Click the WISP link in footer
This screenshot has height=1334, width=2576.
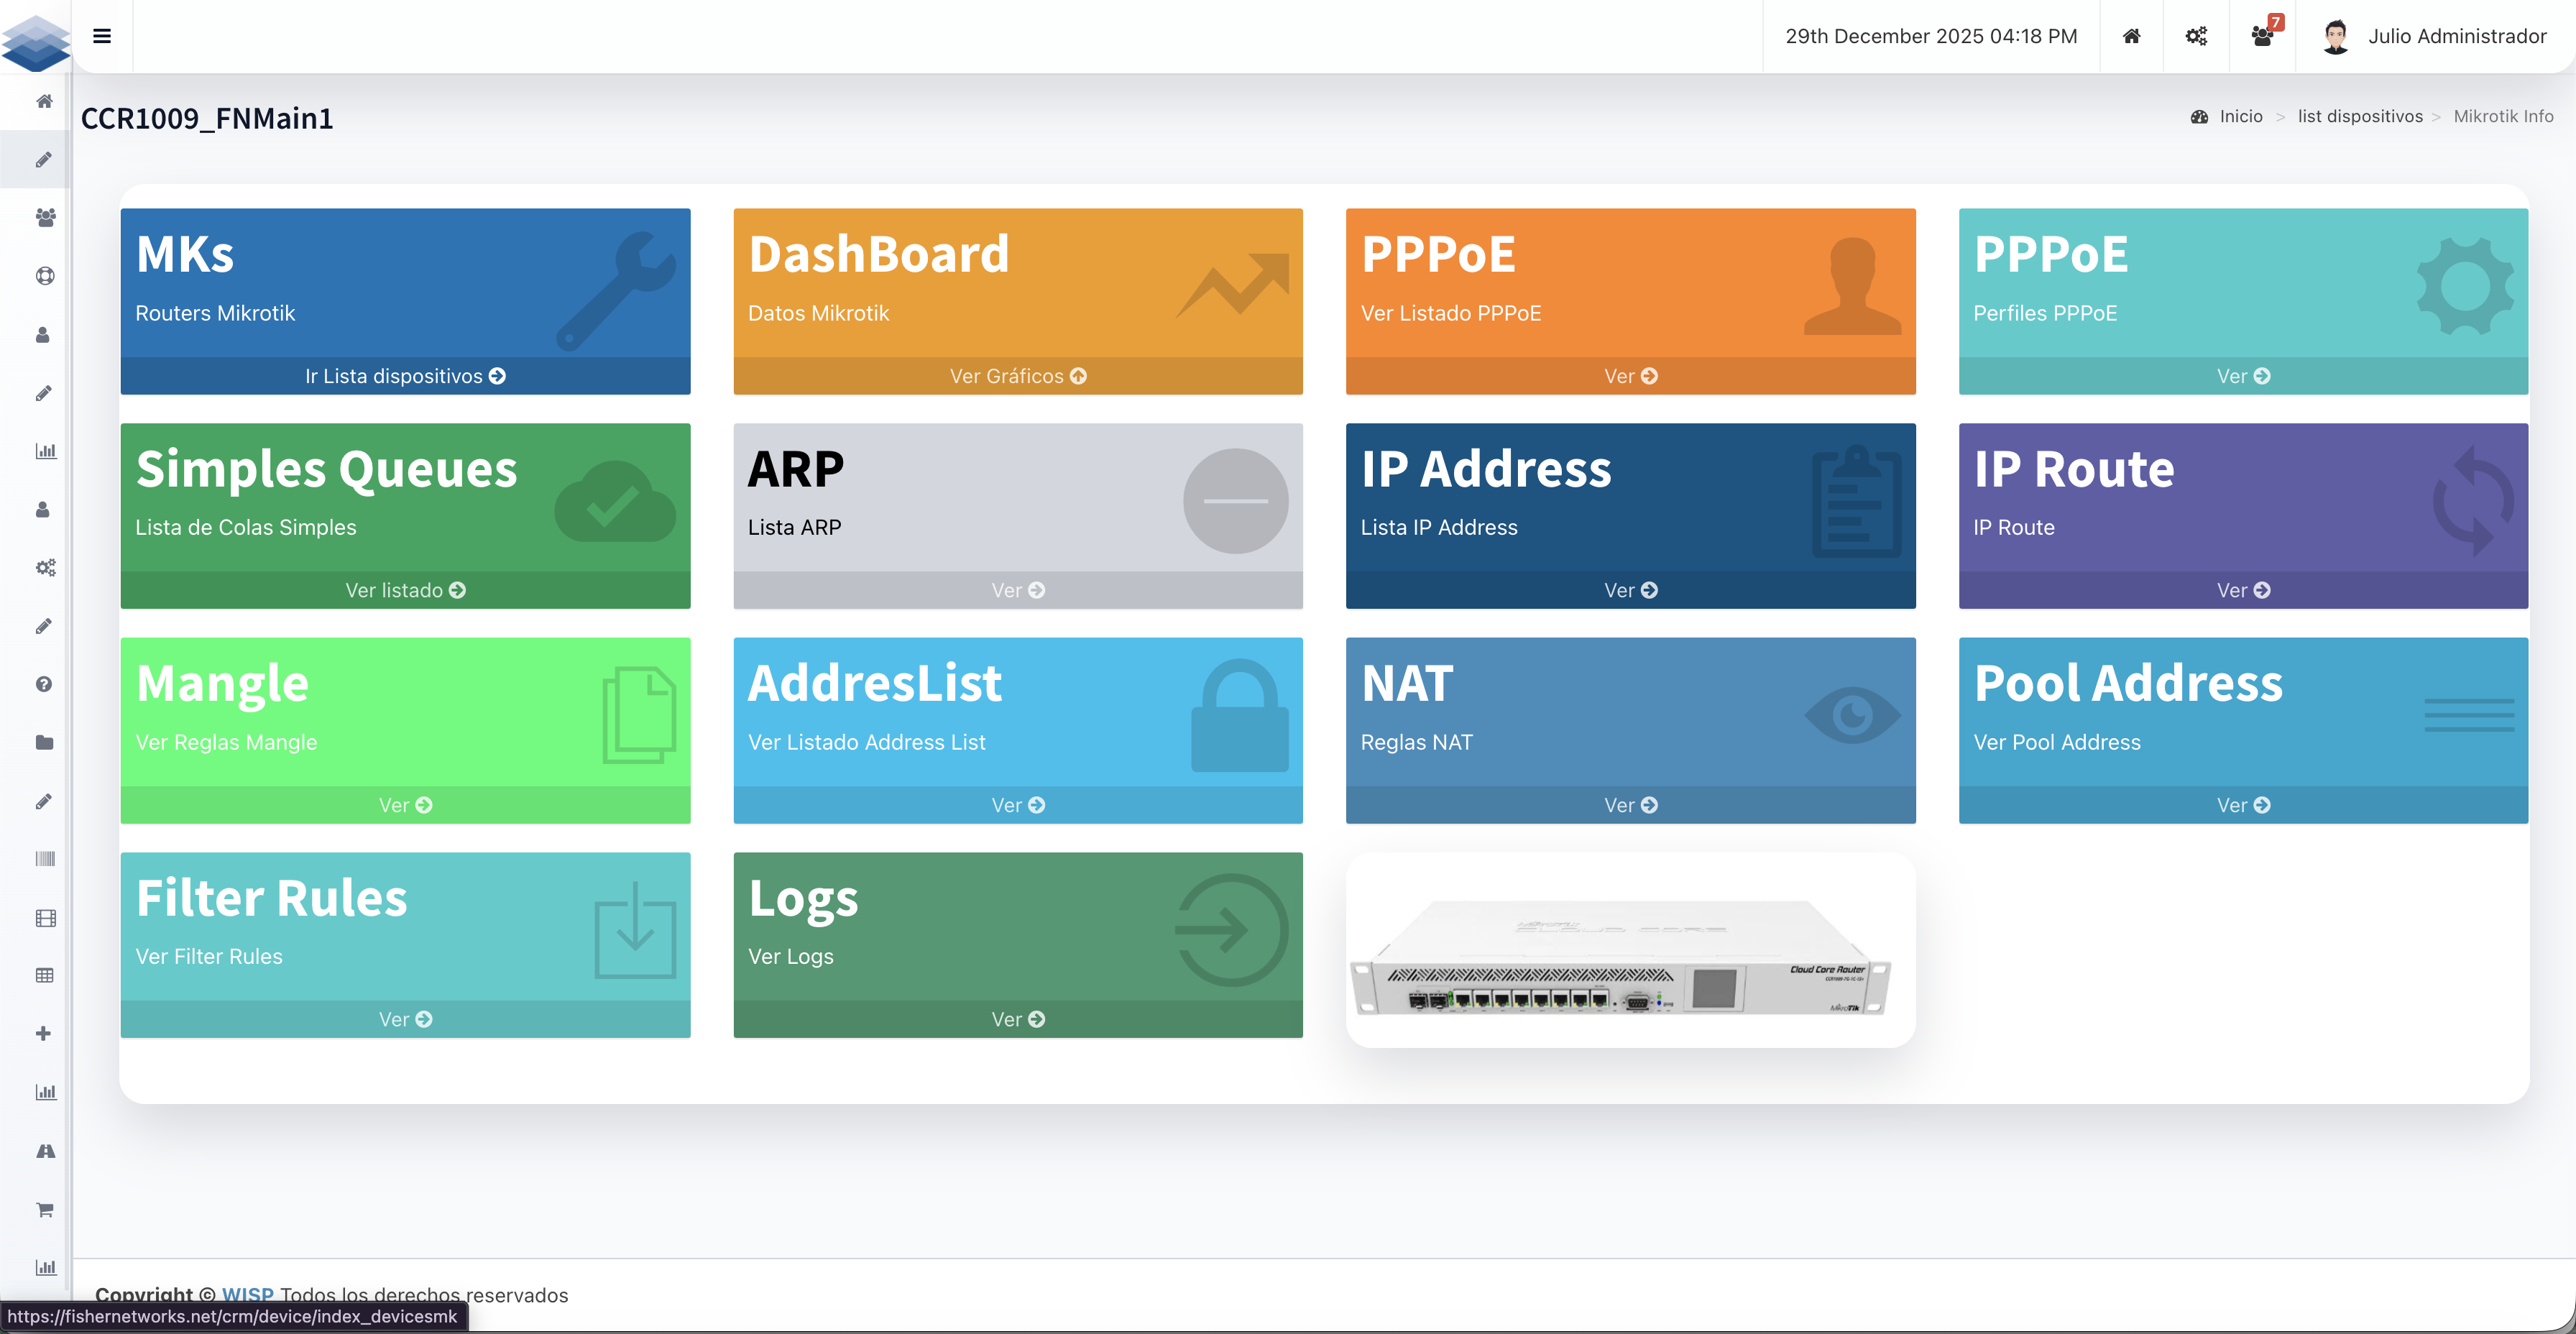click(x=247, y=1294)
